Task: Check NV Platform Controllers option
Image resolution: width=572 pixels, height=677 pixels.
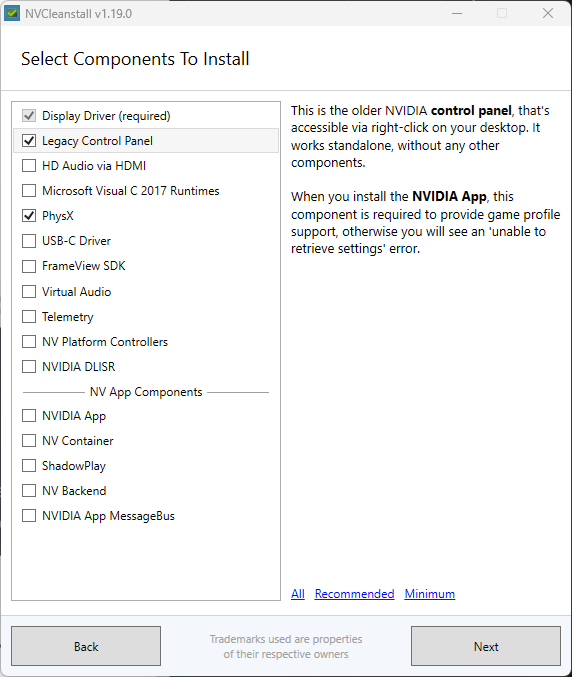Action: coord(29,342)
